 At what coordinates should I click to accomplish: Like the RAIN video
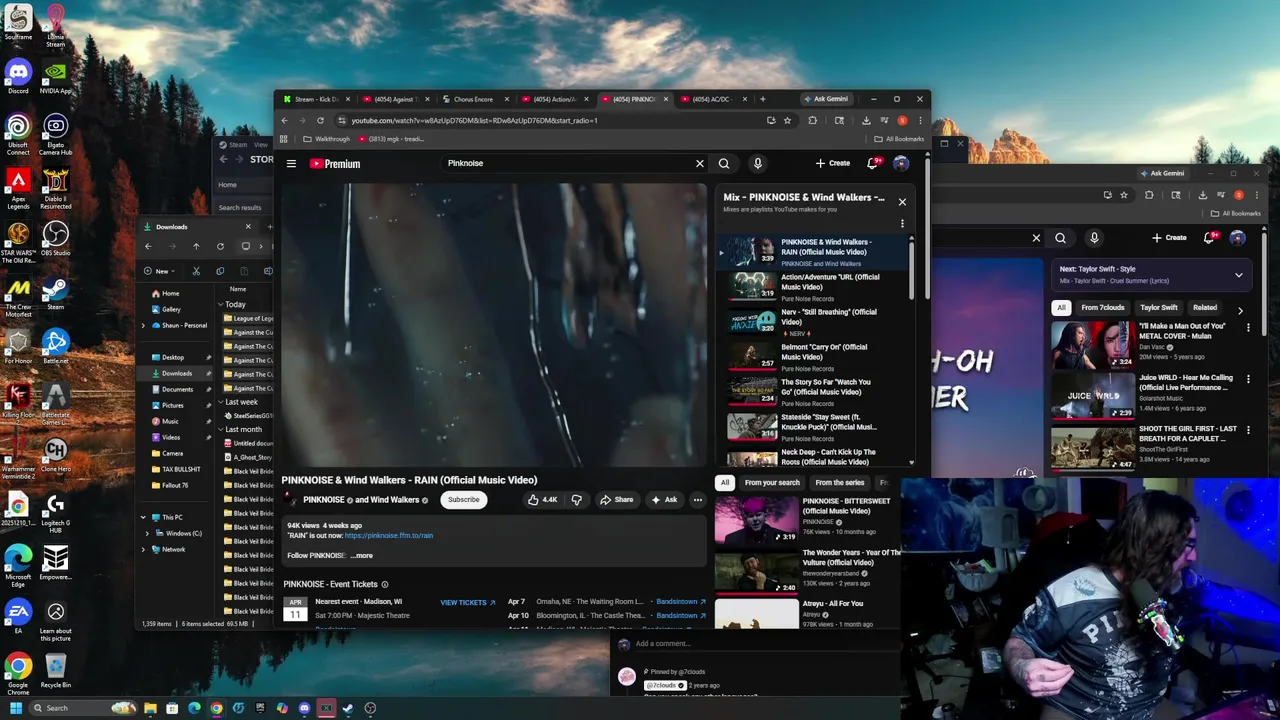[542, 500]
